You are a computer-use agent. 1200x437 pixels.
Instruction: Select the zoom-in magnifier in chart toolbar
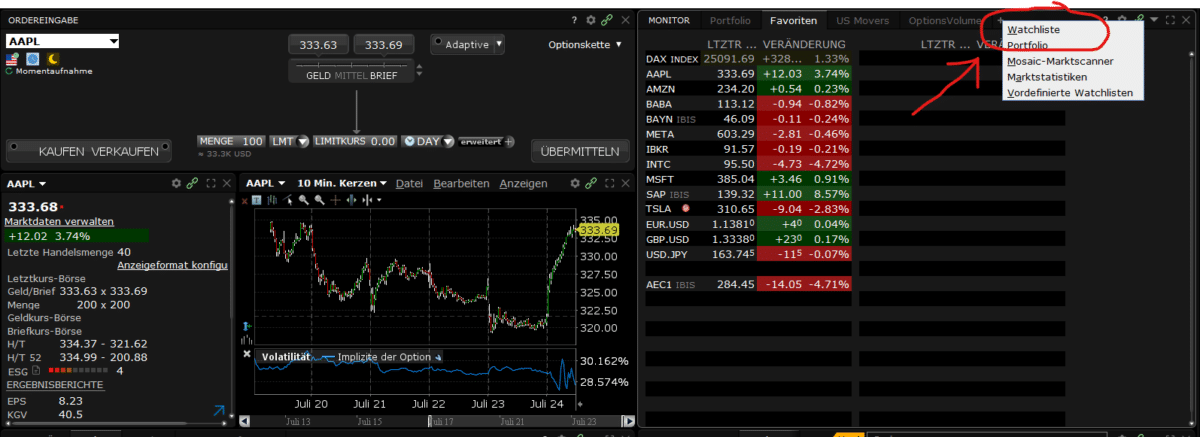(303, 201)
